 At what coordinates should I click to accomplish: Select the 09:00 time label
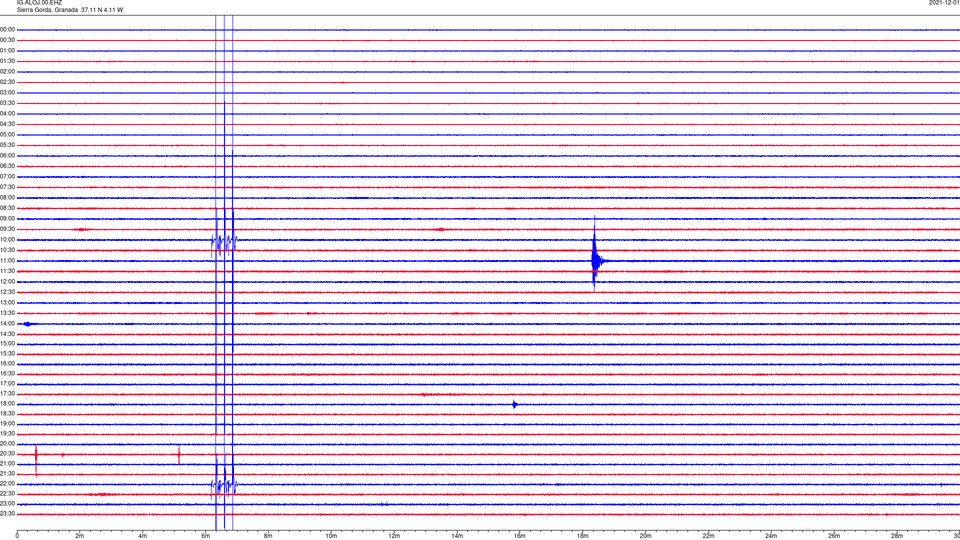click(7, 219)
